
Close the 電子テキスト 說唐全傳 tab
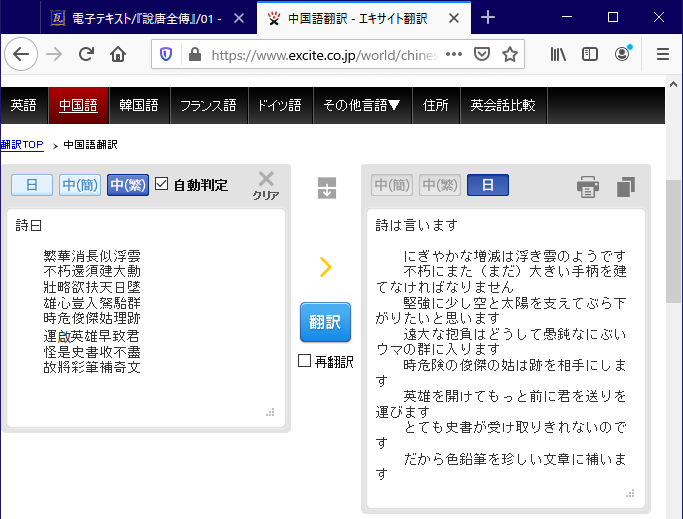point(239,18)
